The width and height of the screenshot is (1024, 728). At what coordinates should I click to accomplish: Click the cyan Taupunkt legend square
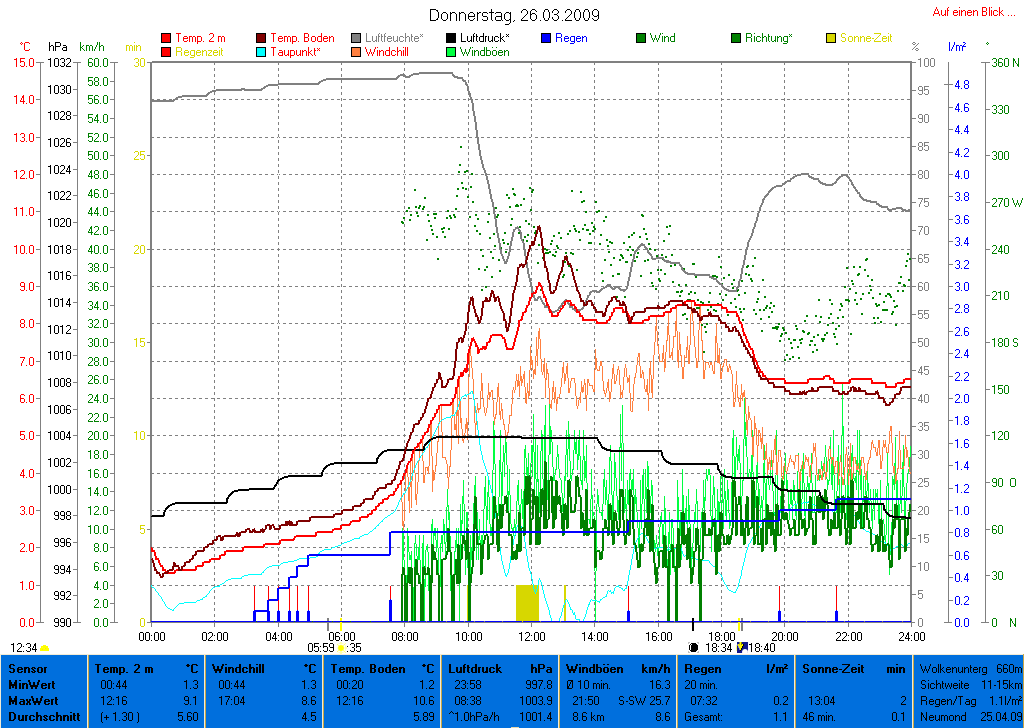coord(262,51)
